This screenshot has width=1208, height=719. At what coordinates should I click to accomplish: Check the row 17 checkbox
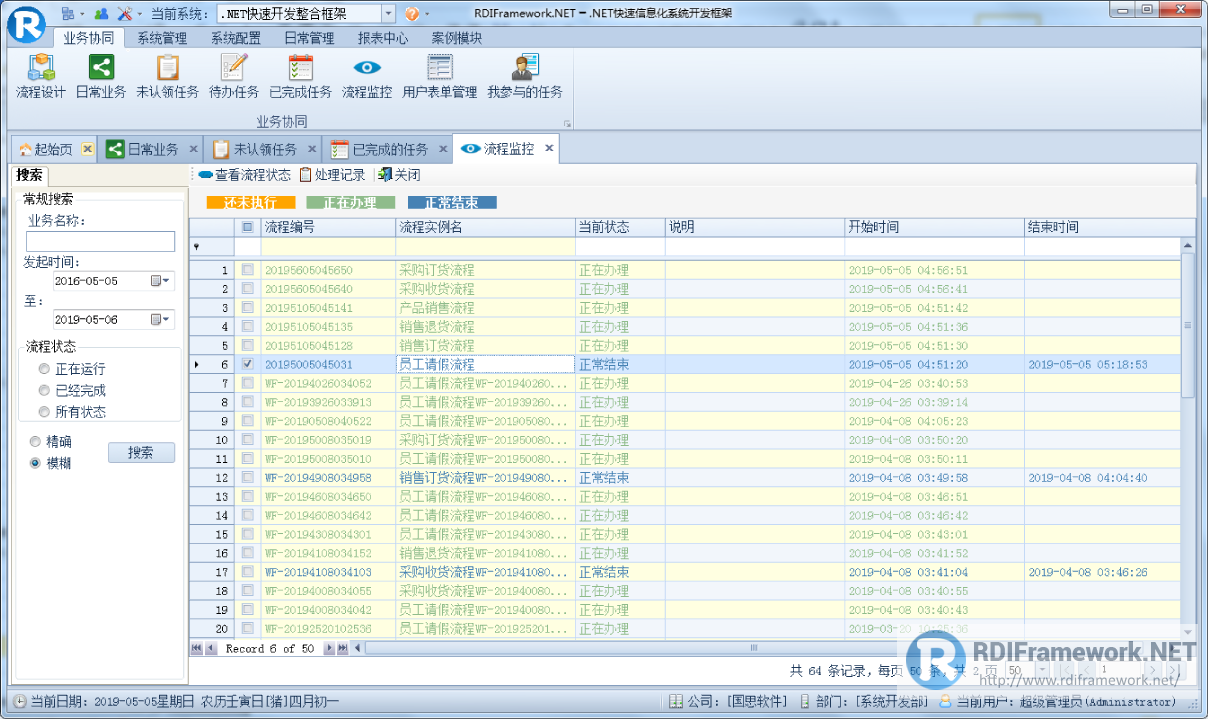click(248, 572)
